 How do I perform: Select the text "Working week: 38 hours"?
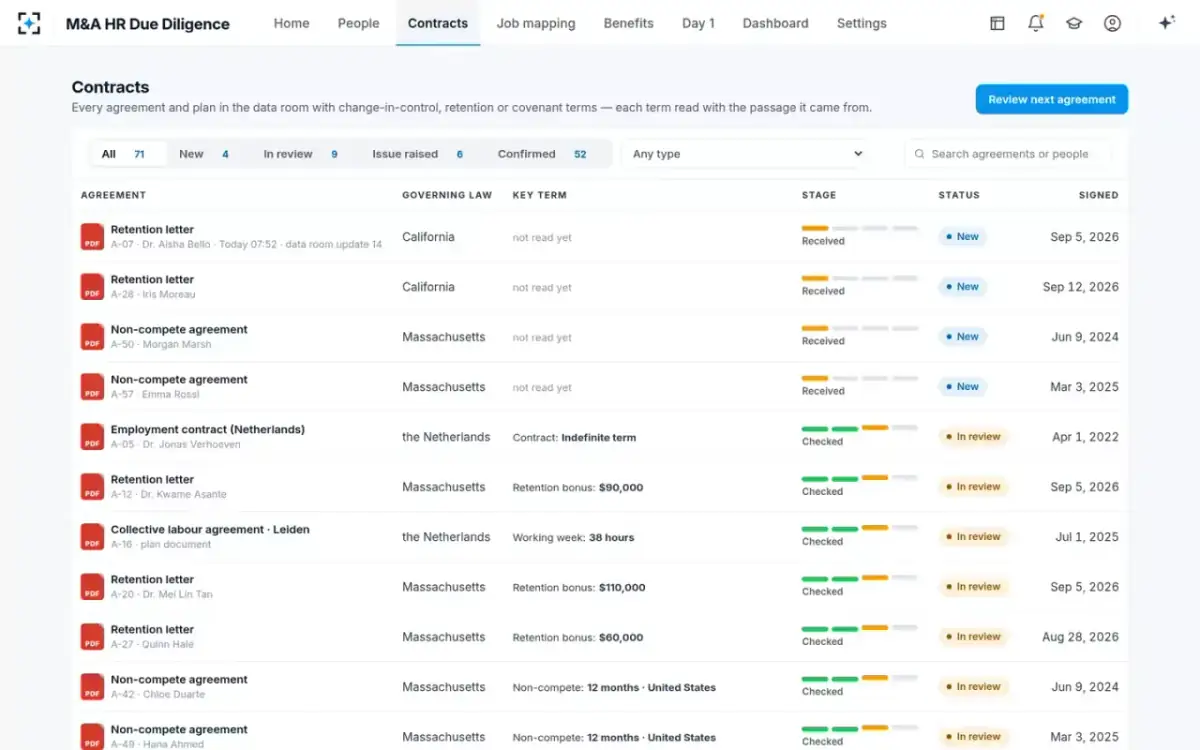click(x=573, y=538)
